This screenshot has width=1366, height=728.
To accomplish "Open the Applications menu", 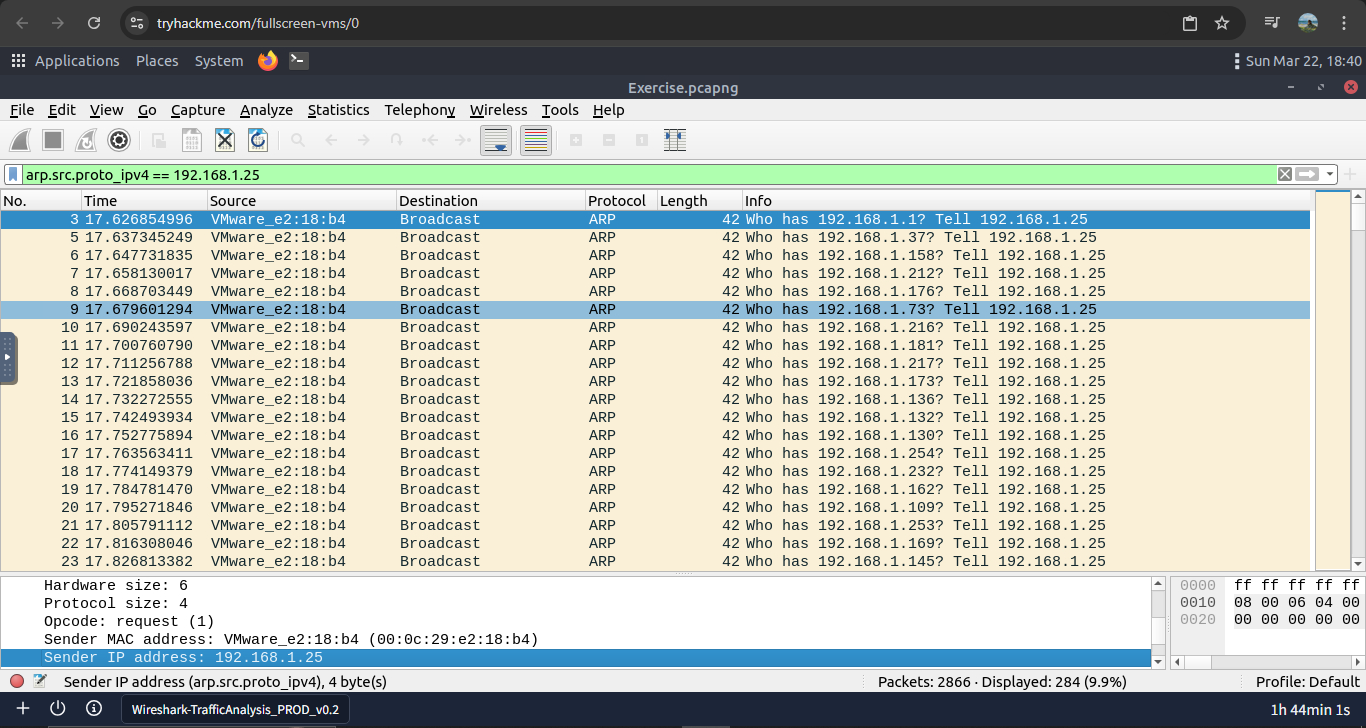I will (66, 61).
